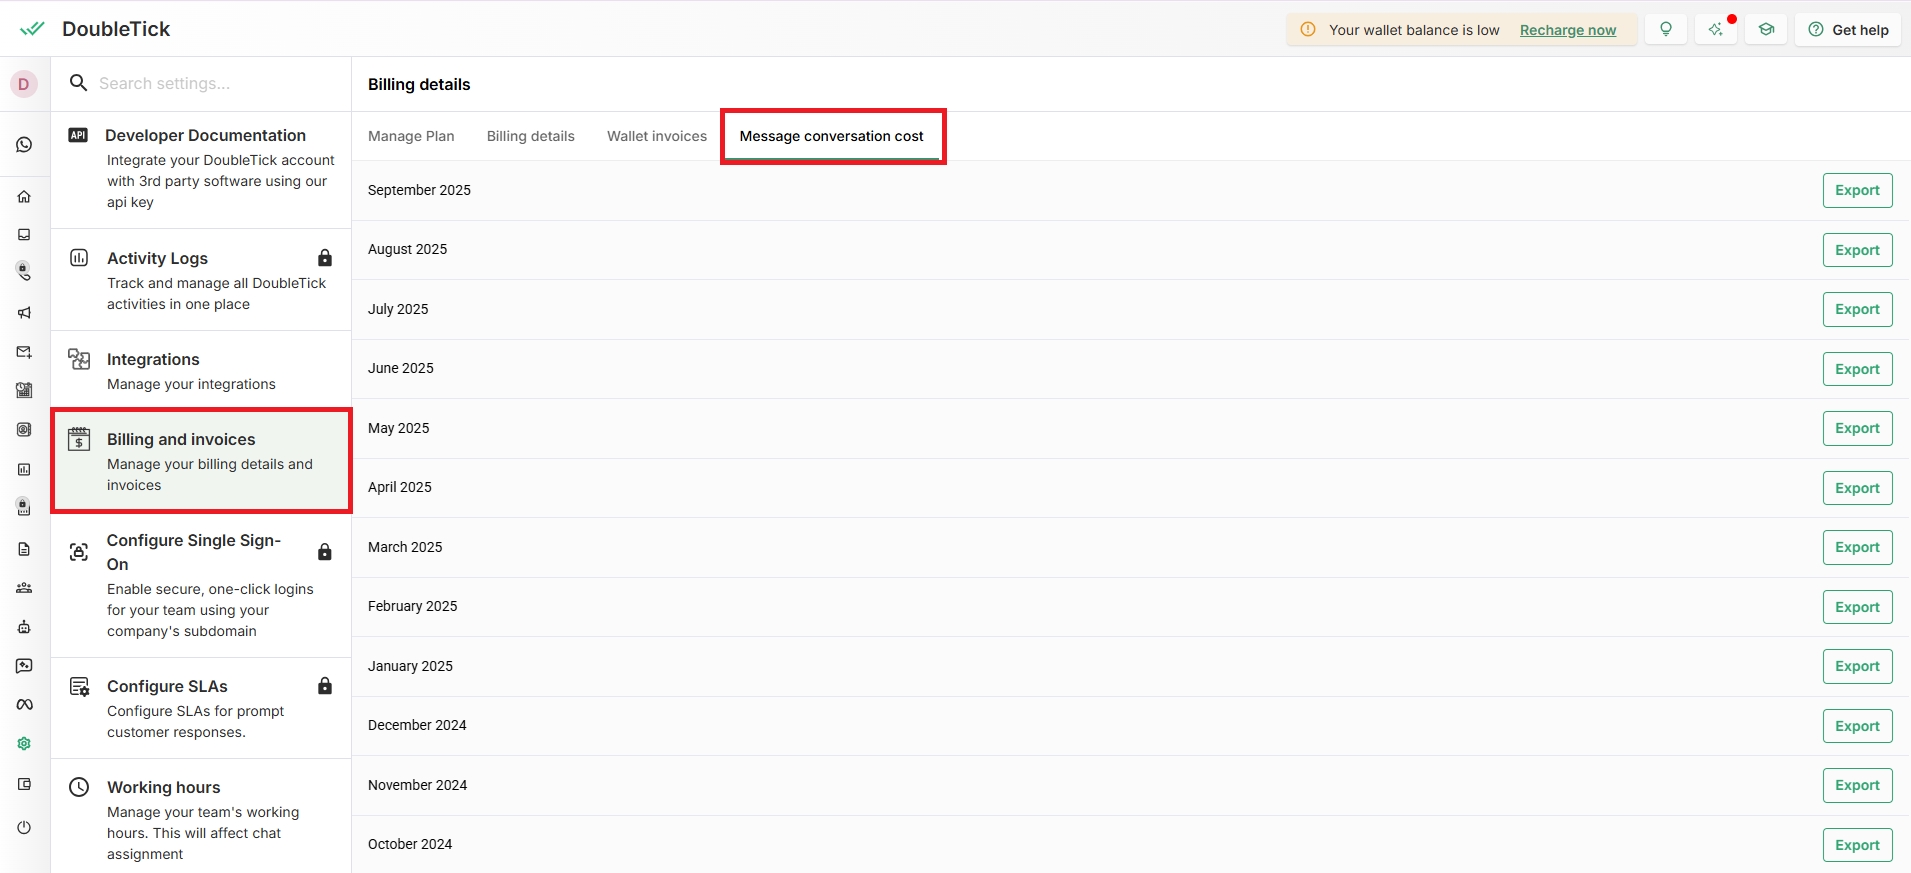Click the lightbulb icon in top bar
This screenshot has width=1911, height=873.
[1666, 30]
